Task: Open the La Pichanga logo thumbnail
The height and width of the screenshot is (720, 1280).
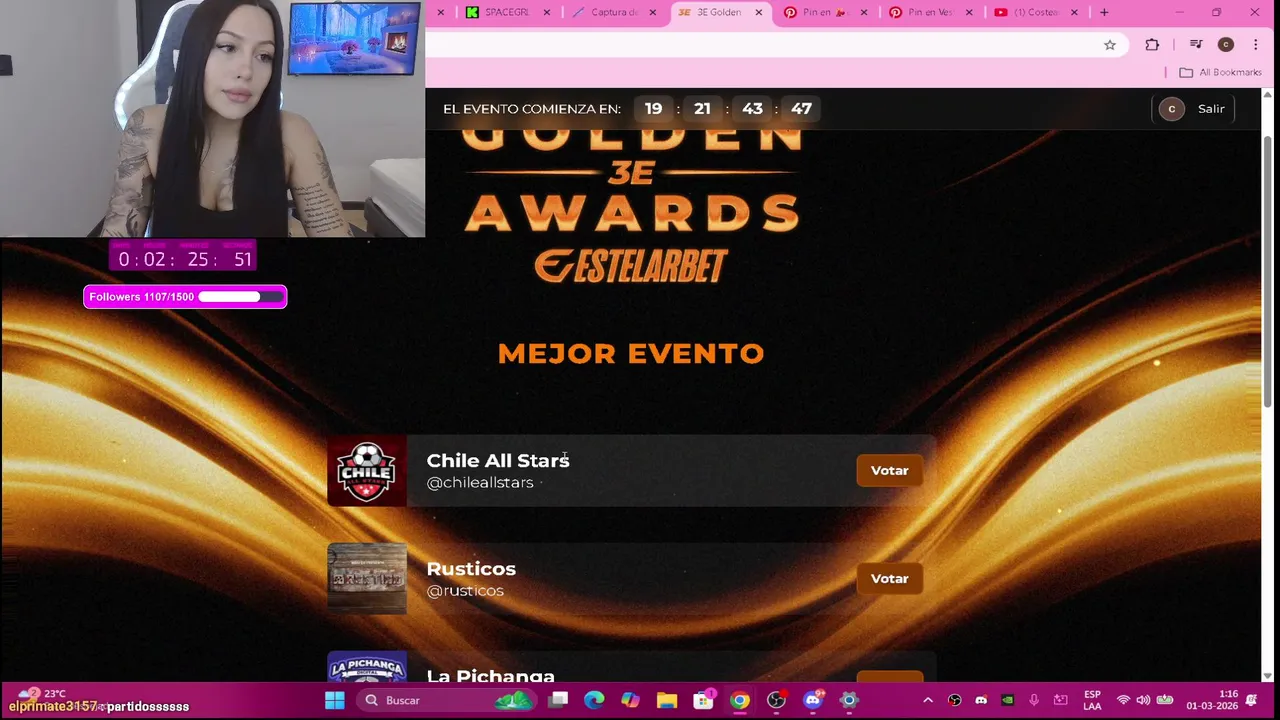Action: (x=367, y=666)
